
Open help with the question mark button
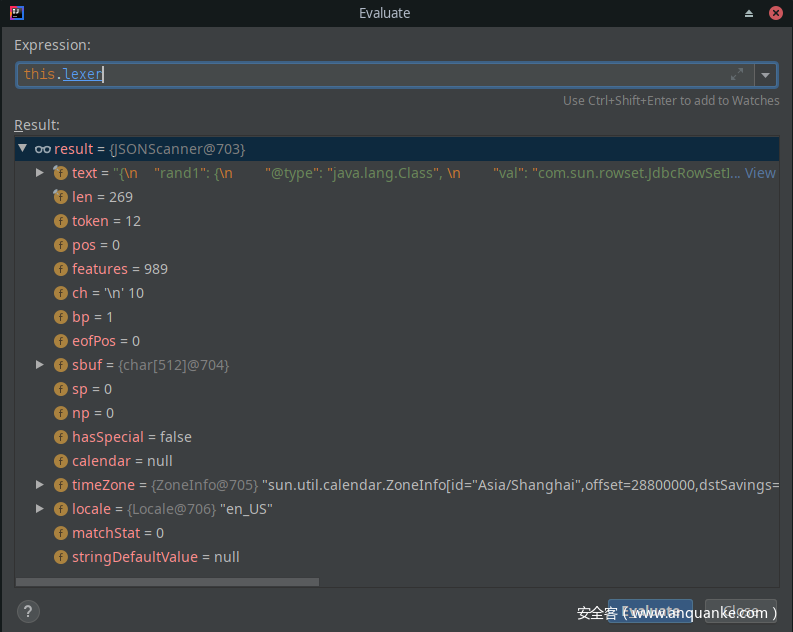[27, 611]
